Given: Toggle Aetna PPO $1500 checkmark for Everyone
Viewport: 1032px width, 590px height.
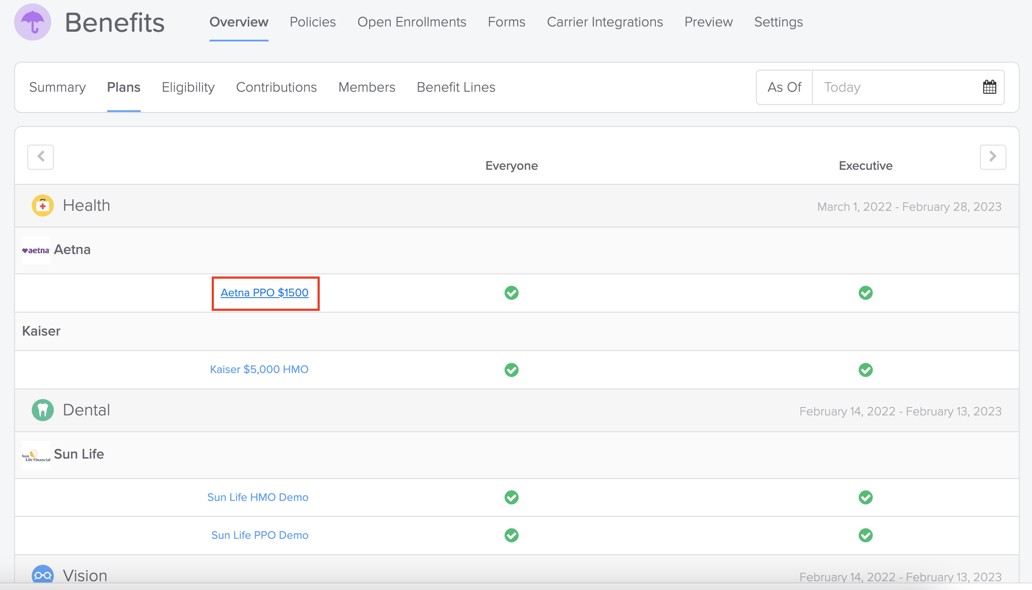Looking at the screenshot, I should 511,293.
